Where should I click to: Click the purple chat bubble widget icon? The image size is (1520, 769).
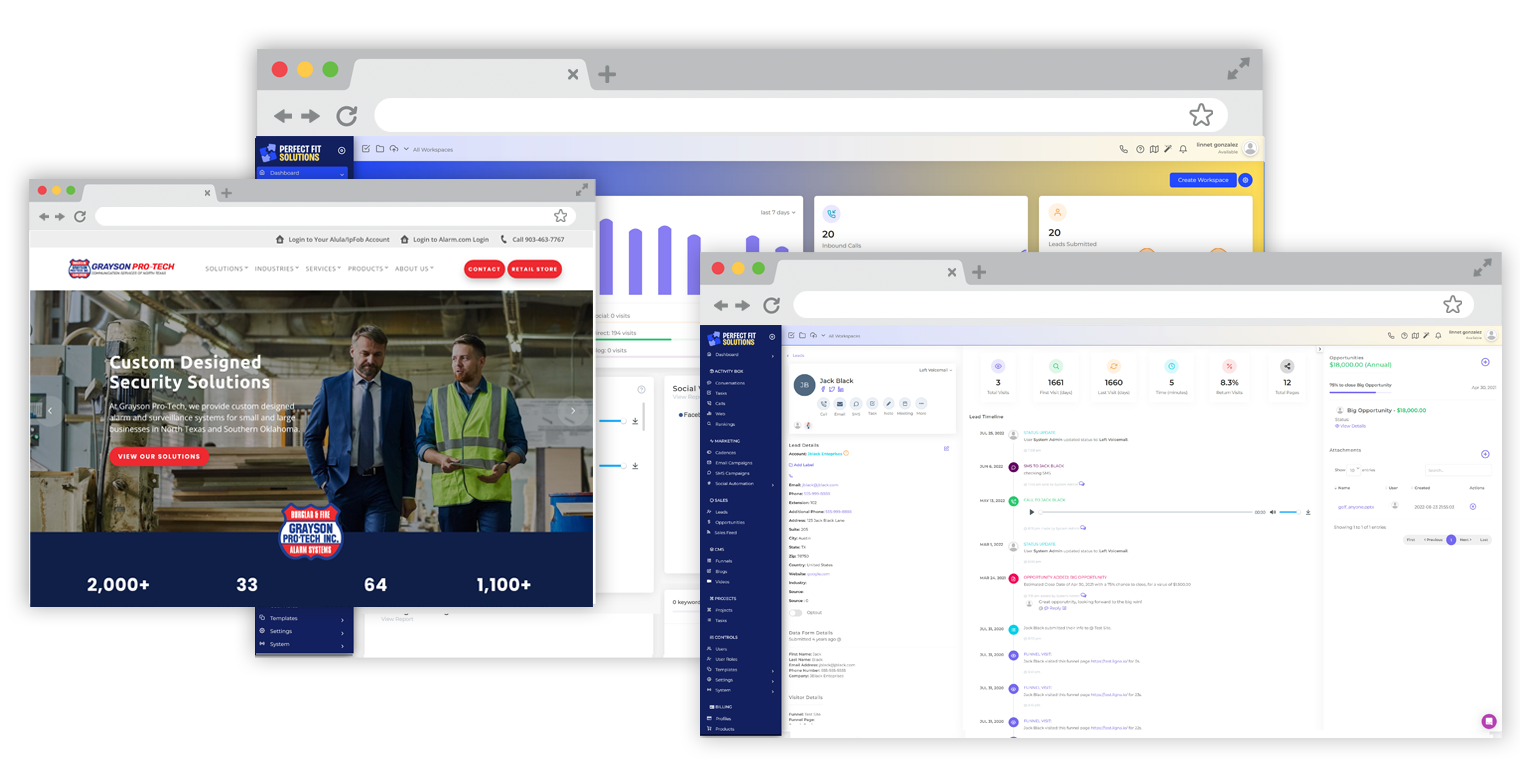[1488, 721]
